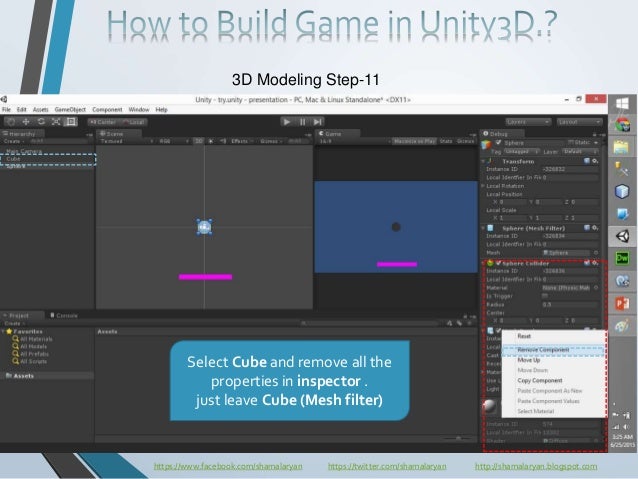Image resolution: width=638 pixels, height=479 pixels.
Task: Open Sphere Collider gear settings
Action: (595, 263)
